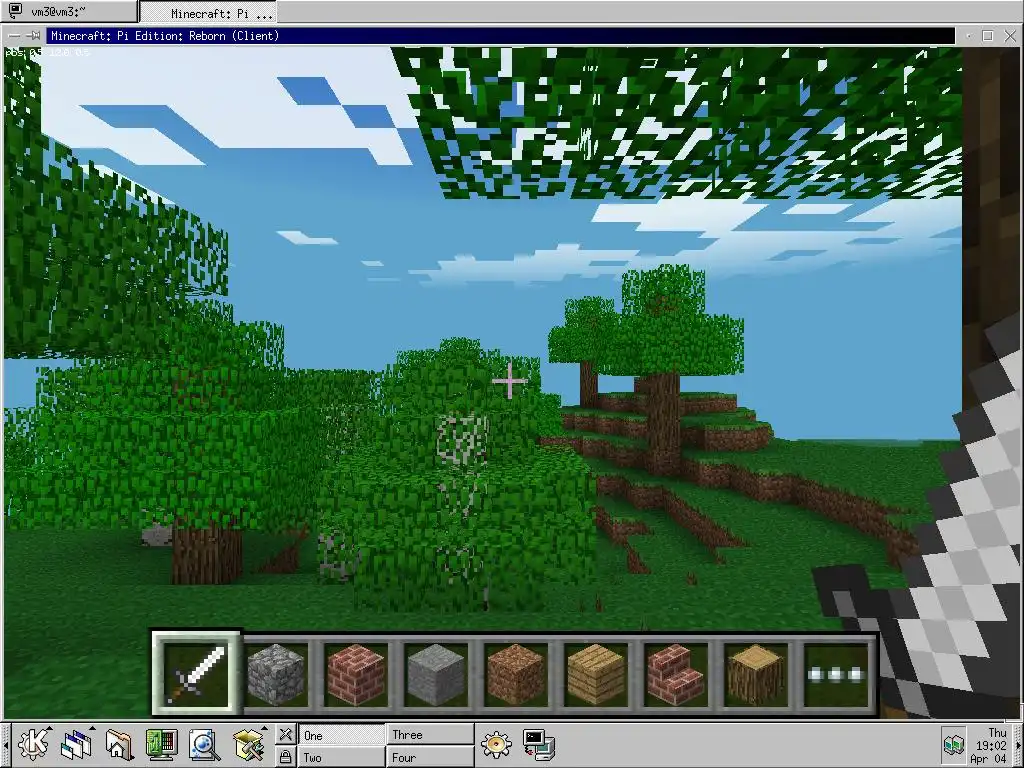
Task: Toggle the sticky pin on Minecraft titlebar
Action: point(34,36)
